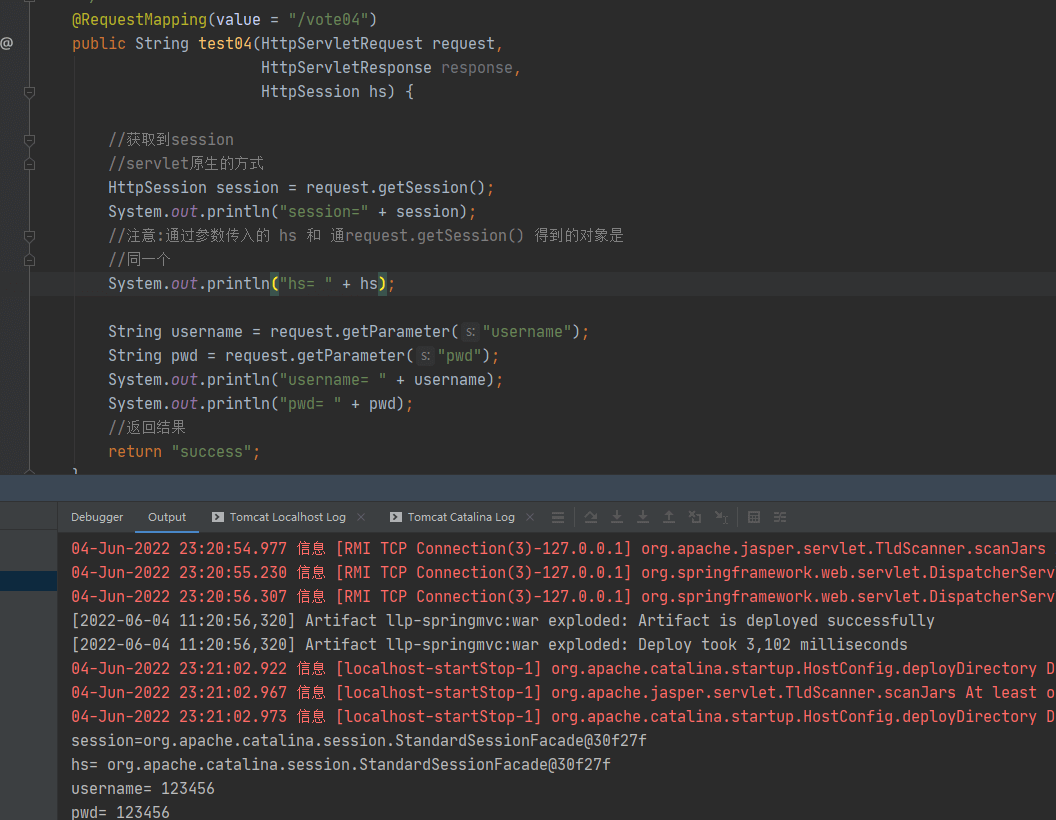Click the Artifact is deployed successfully line

click(x=503, y=621)
